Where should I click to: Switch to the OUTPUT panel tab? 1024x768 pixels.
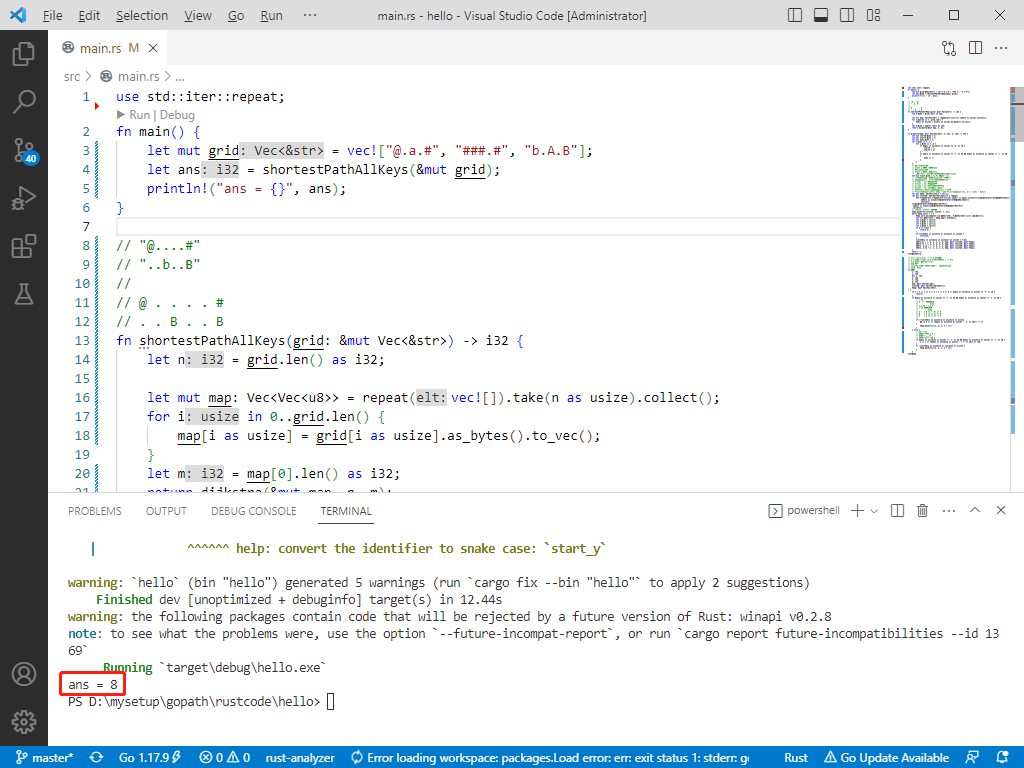[166, 511]
